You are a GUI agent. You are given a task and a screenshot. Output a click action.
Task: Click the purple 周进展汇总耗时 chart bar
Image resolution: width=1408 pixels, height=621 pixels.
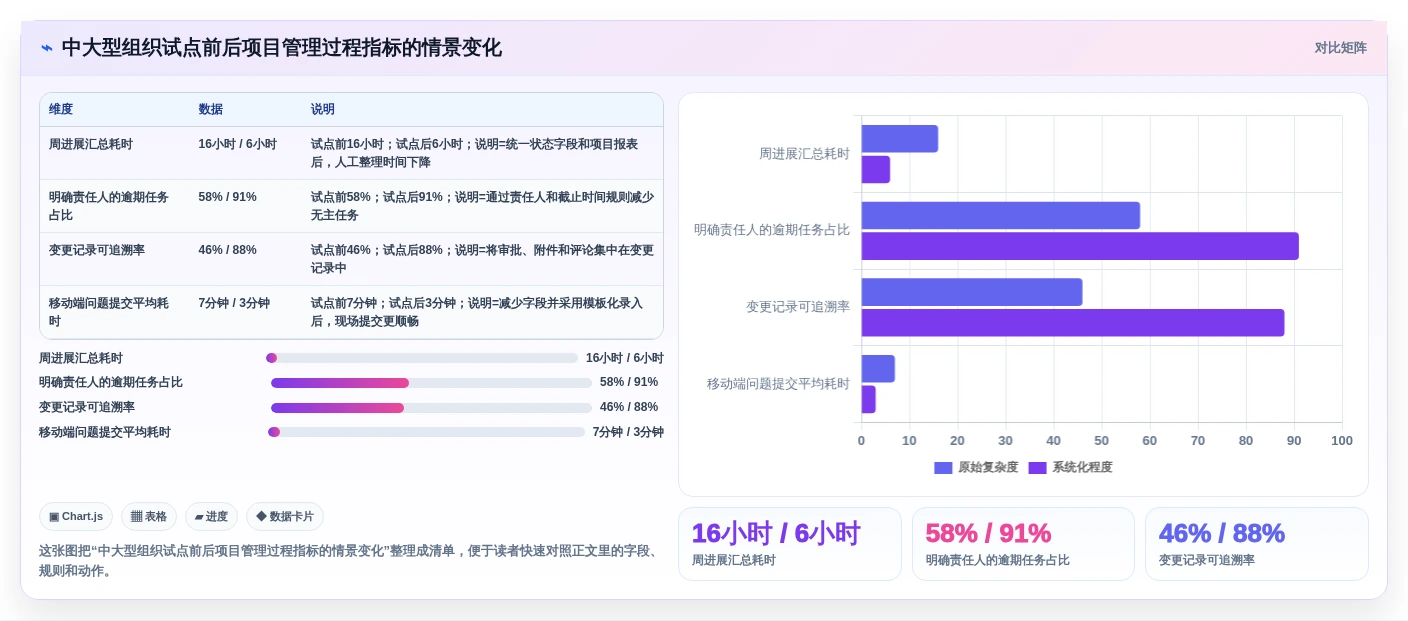[876, 170]
